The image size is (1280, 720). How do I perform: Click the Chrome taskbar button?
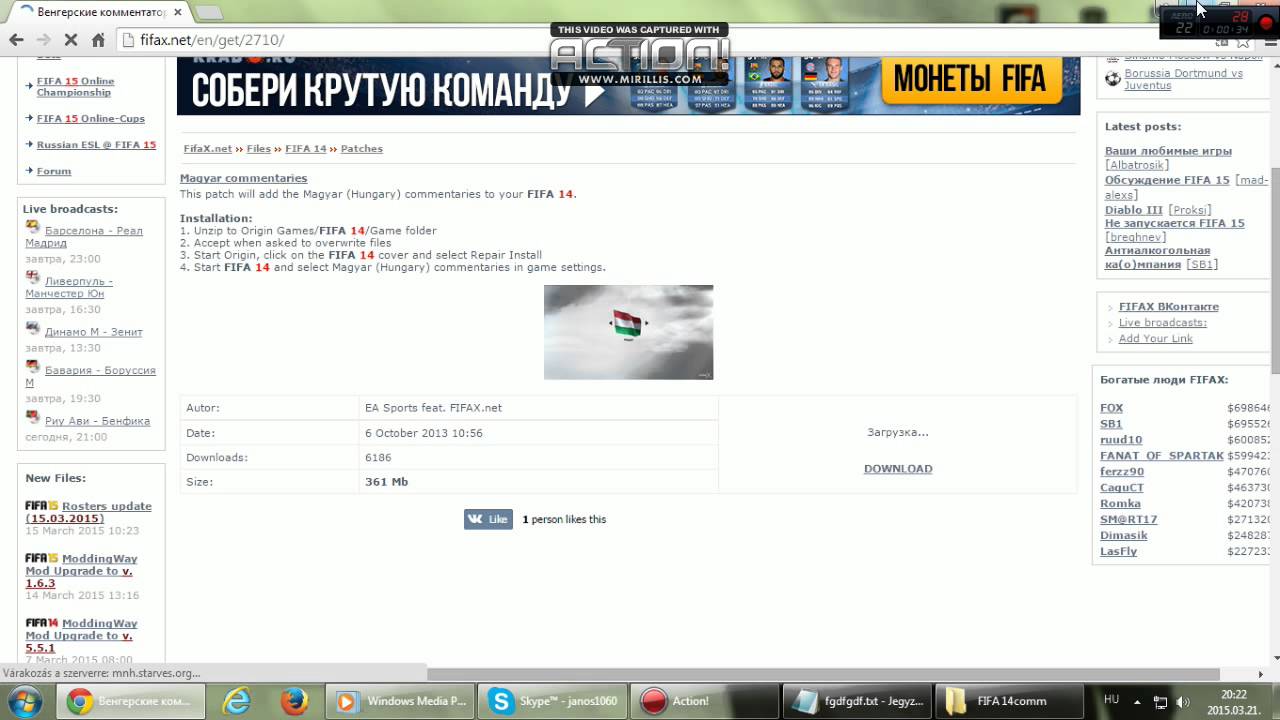click(x=130, y=701)
